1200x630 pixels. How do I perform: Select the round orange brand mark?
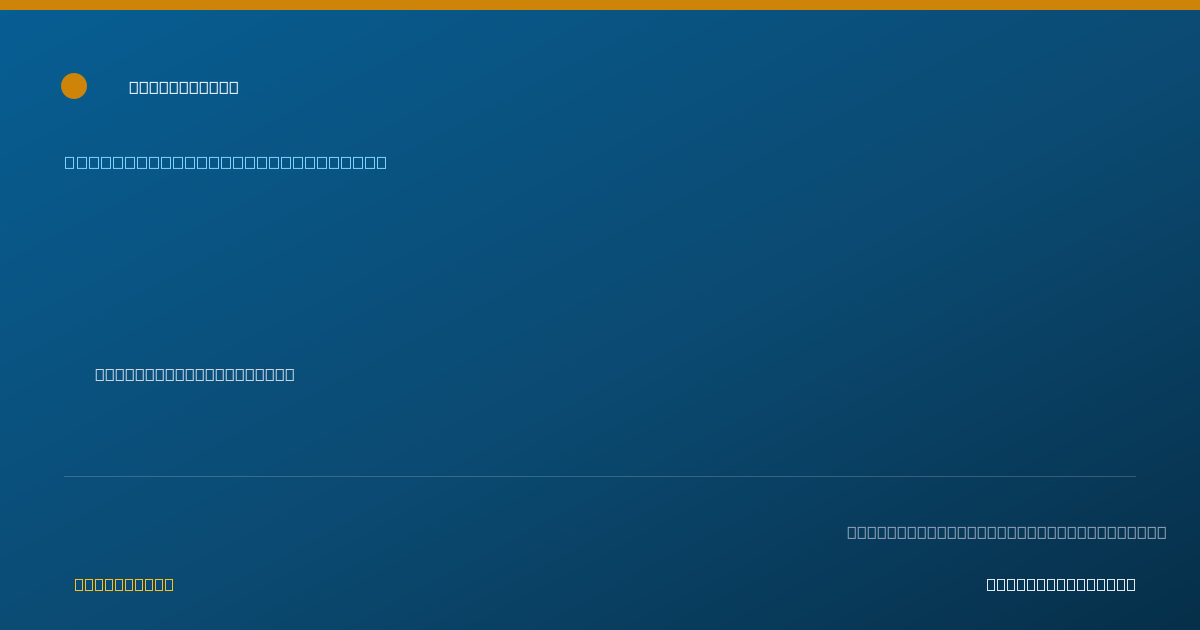pos(74,86)
